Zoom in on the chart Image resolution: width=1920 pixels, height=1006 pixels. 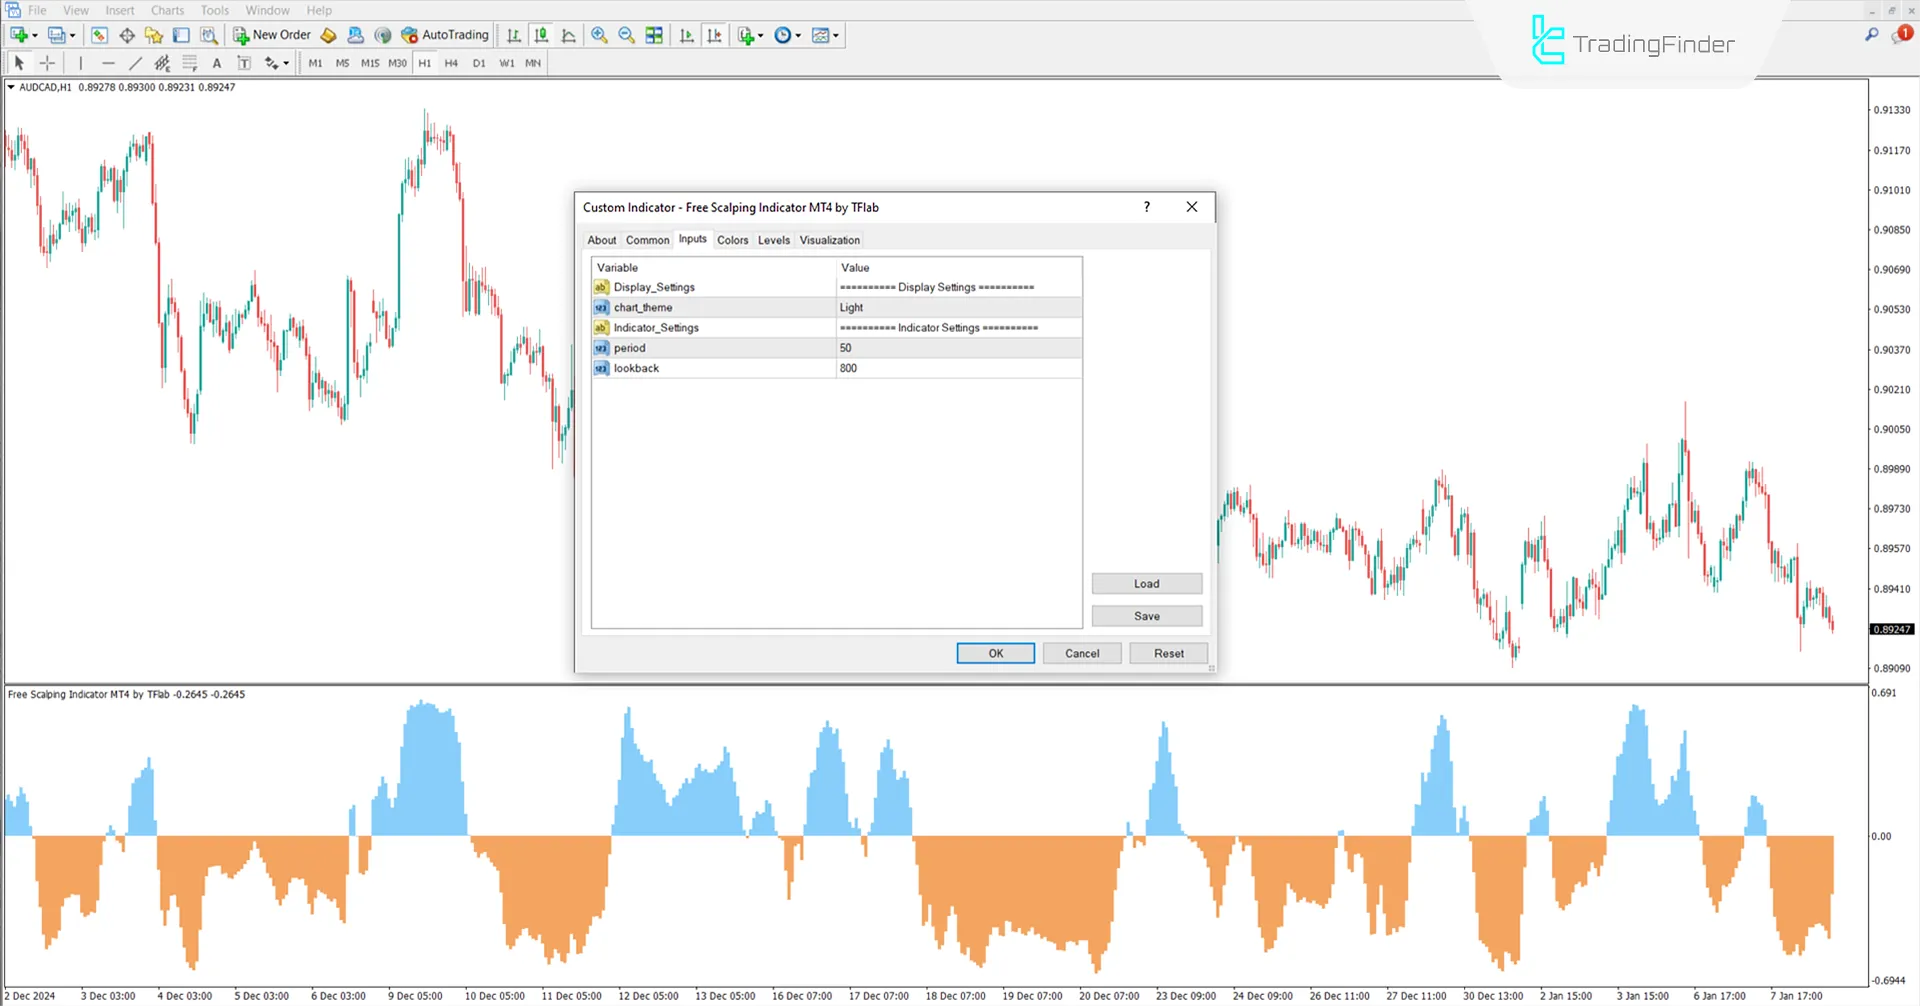(x=600, y=35)
